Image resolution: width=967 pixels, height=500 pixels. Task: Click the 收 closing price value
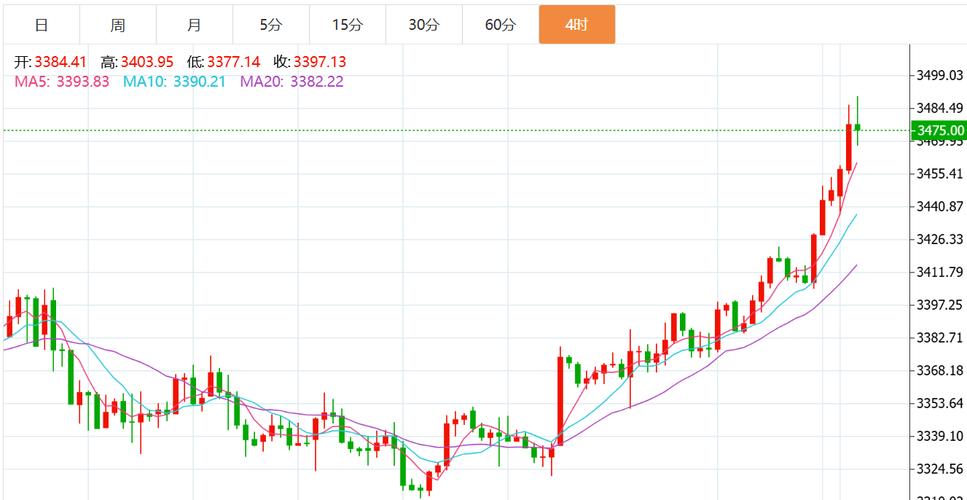[319, 62]
